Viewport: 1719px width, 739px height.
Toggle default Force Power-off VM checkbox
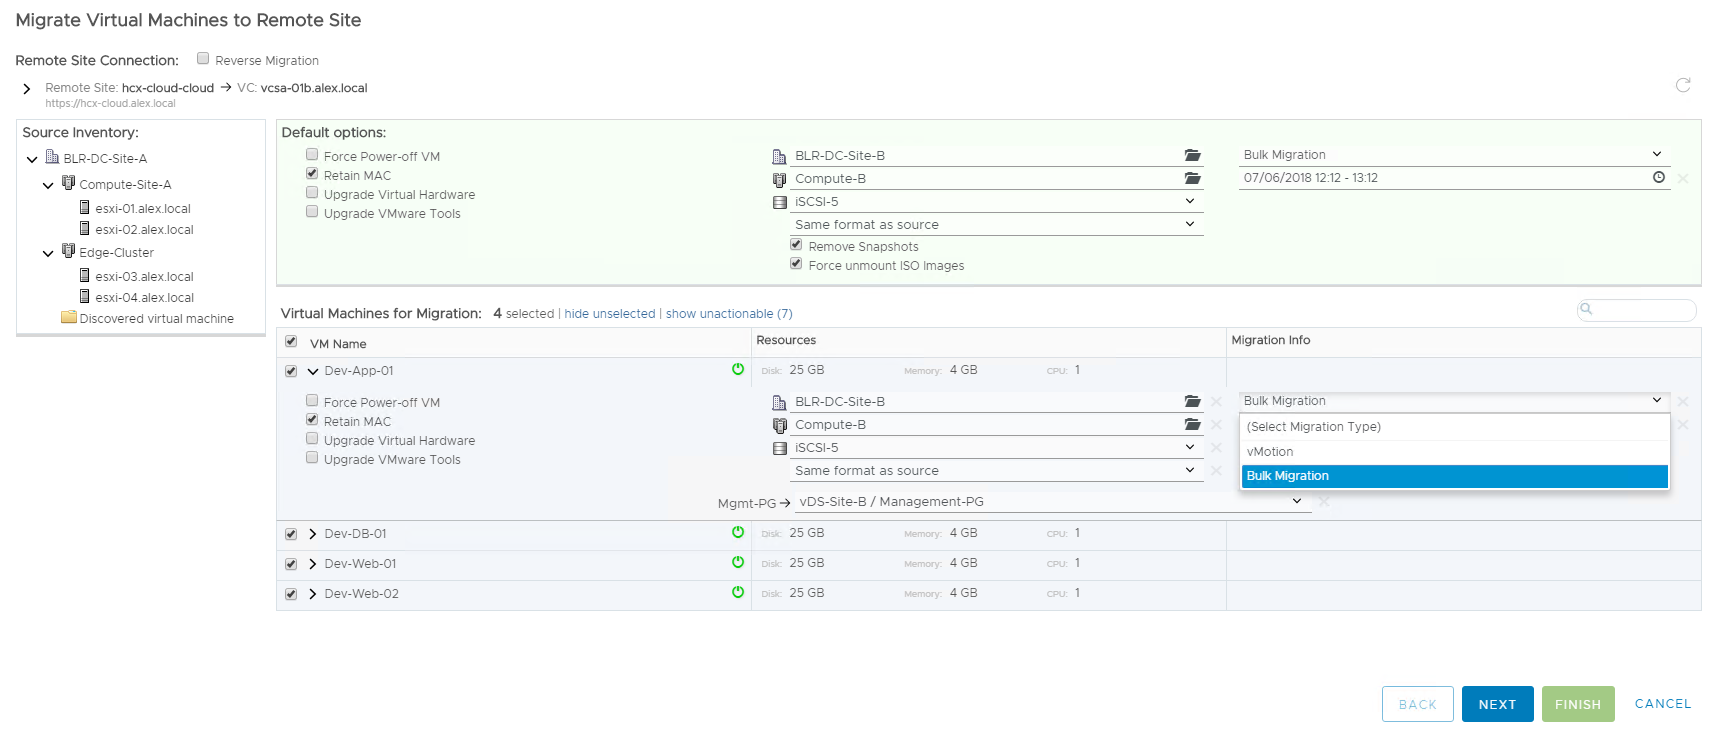[312, 155]
